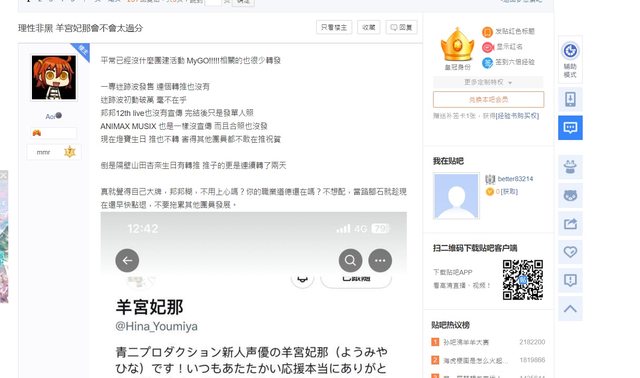Click the gold coin icon beside 获取
The width and height of the screenshot is (640, 378).
[489, 191]
